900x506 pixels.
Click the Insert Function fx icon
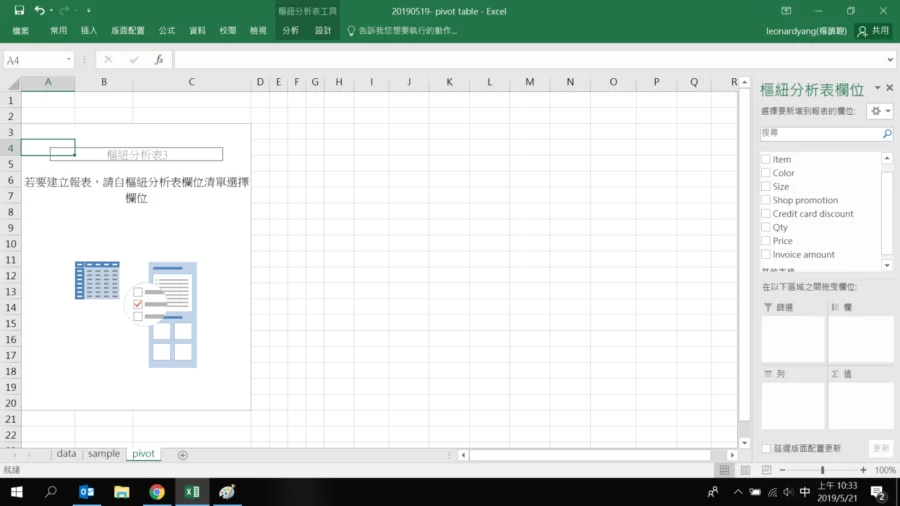(x=159, y=60)
